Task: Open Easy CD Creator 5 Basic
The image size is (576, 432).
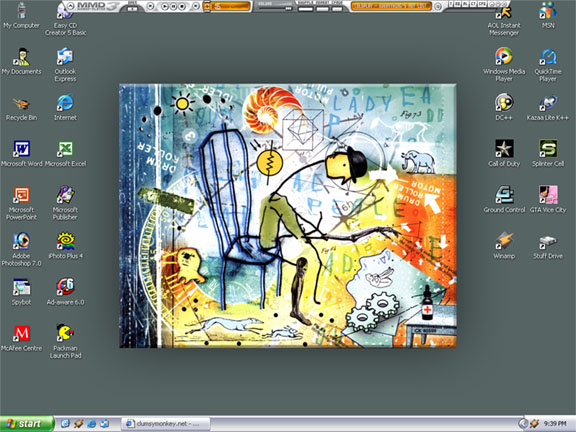Action: click(x=65, y=19)
